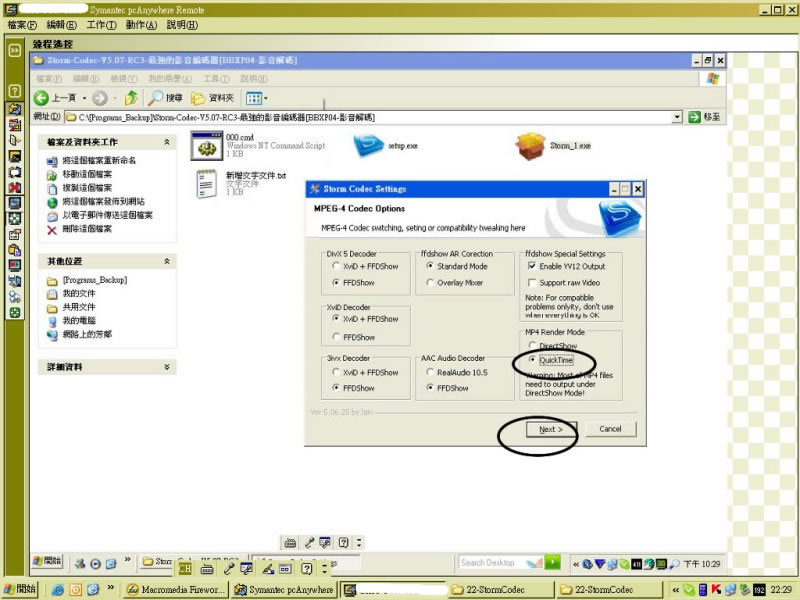Open 動作(A) menu in pcAnywhere

coord(141,24)
